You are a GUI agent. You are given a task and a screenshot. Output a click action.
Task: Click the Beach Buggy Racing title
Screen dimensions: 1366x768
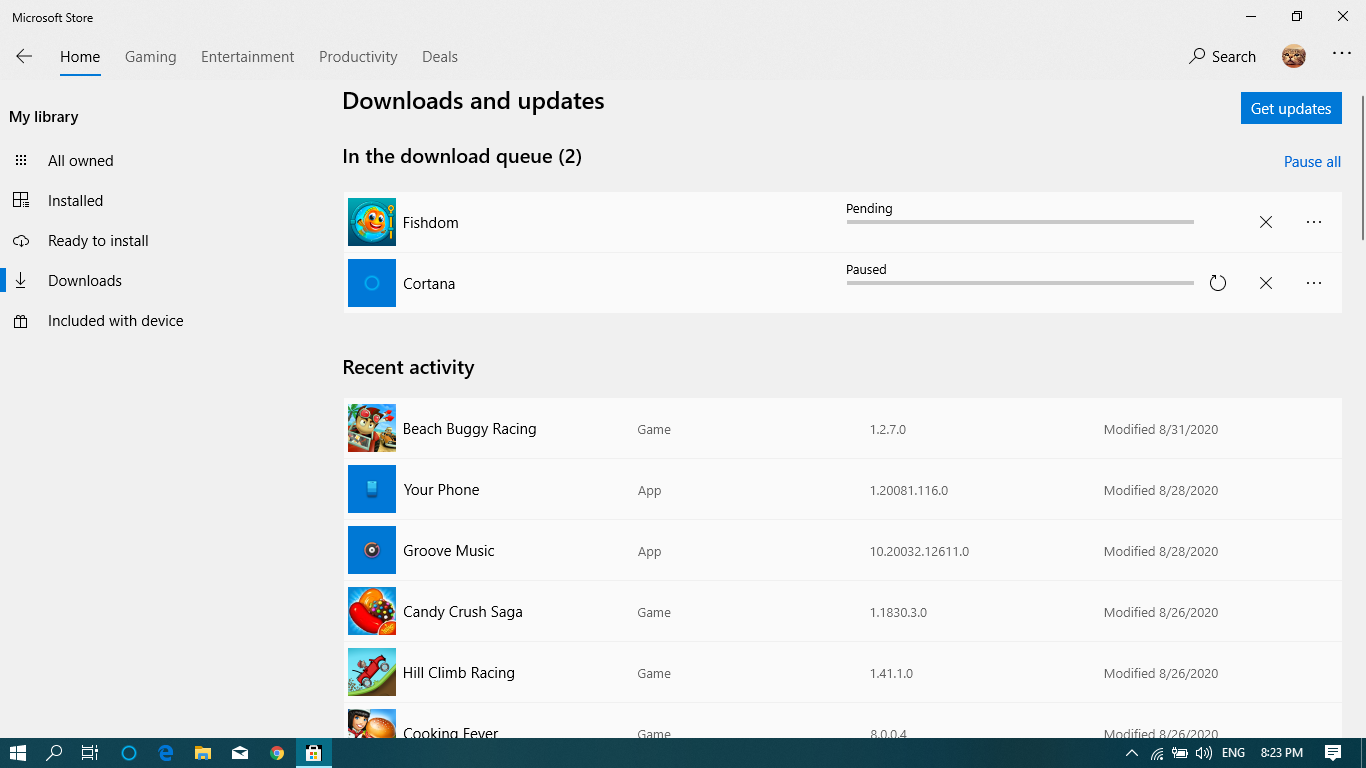coord(470,428)
